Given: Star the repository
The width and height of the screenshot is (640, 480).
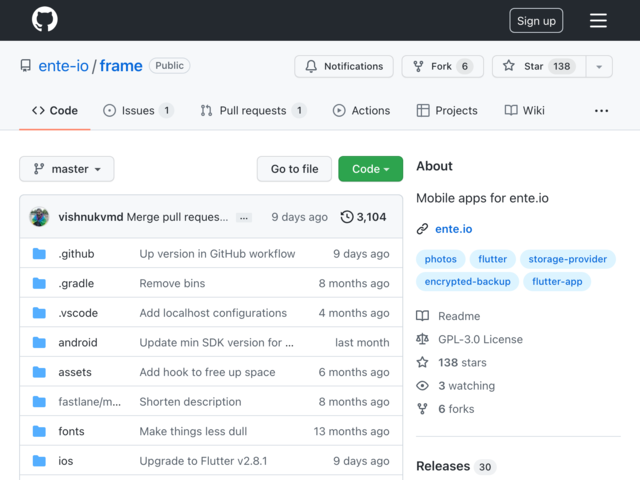Looking at the screenshot, I should (539, 66).
